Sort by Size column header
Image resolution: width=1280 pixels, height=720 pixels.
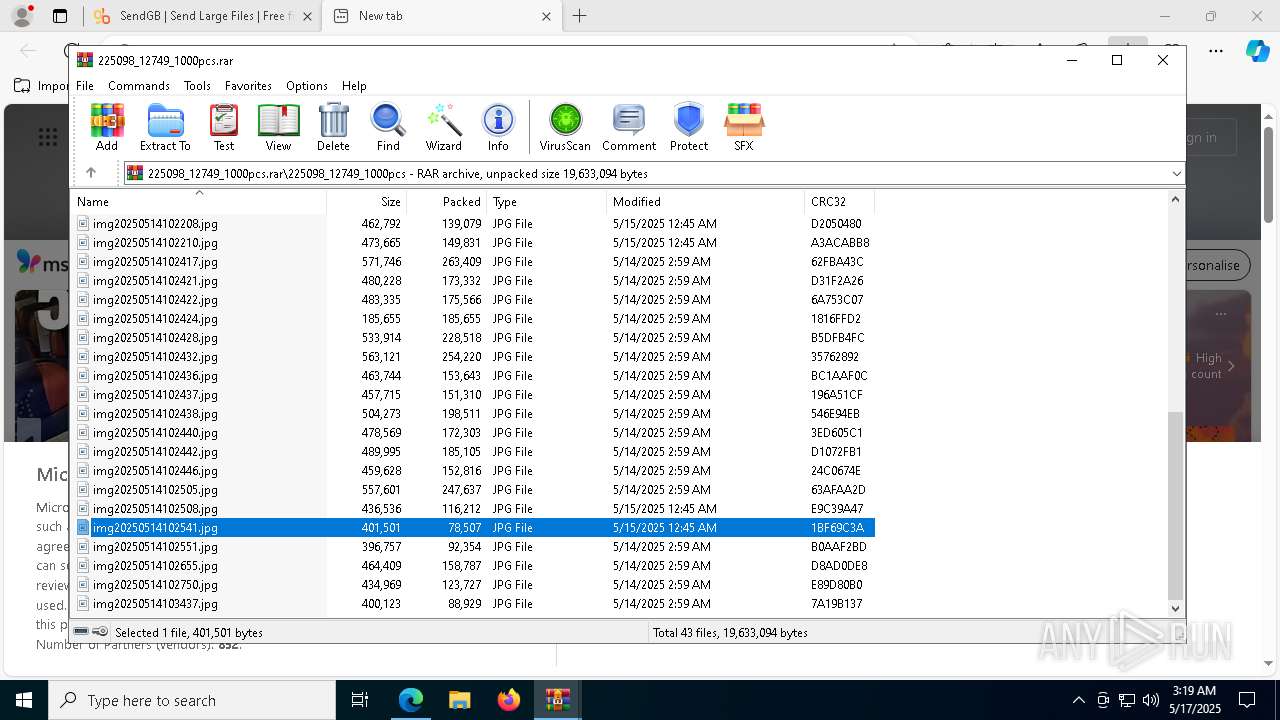366,202
